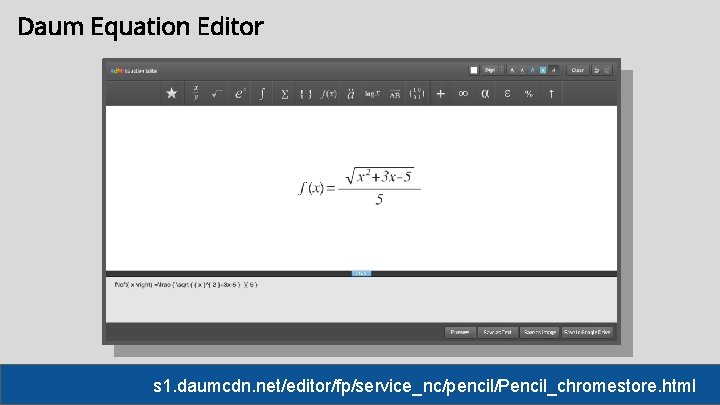Click the denominator 5 in the equation
Screen dimensions: 720x405
coord(379,199)
